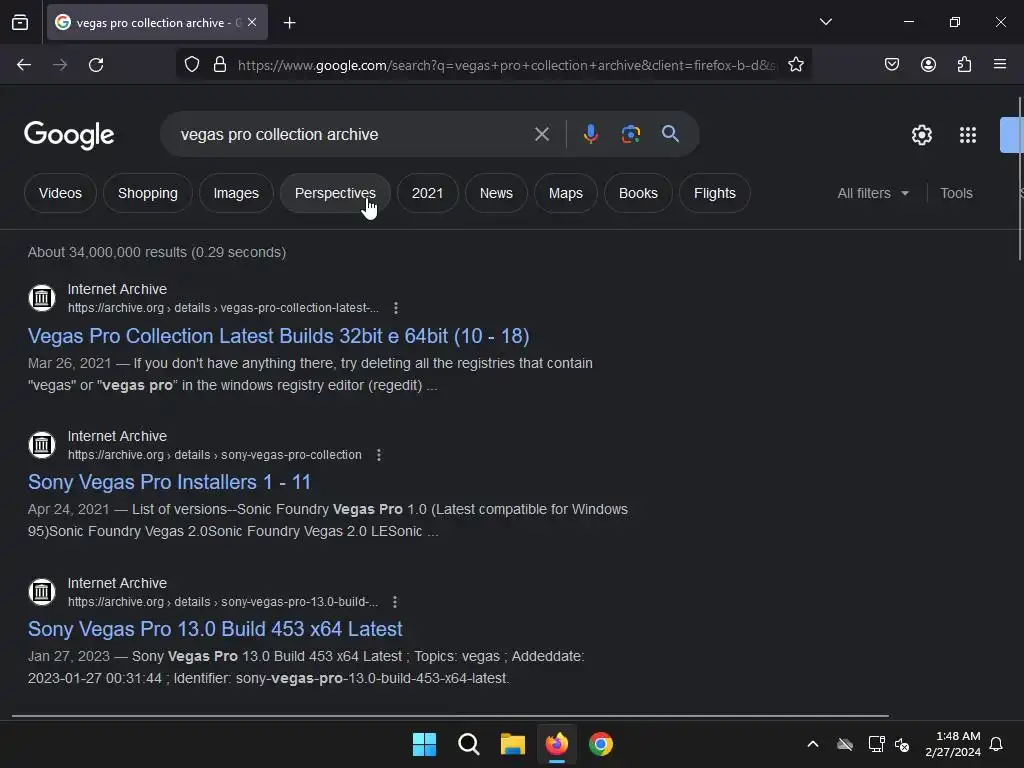1024x768 pixels.
Task: Open Sony Vegas Pro Installers 1 - 11 result
Action: (x=169, y=482)
